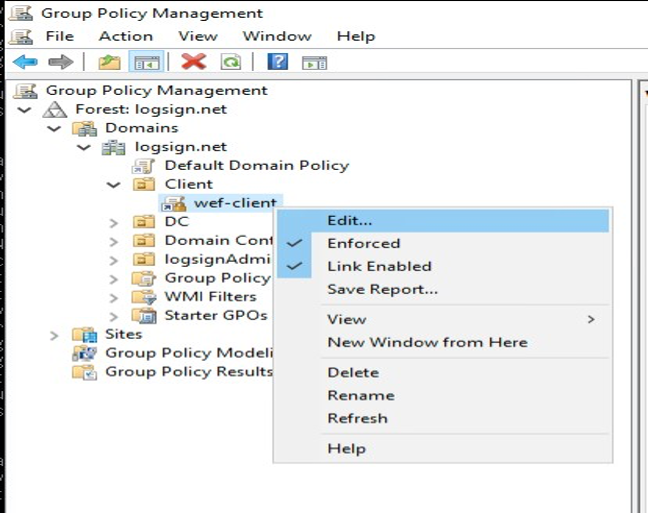Collapse the Forest: logsign.net node

[24, 110]
